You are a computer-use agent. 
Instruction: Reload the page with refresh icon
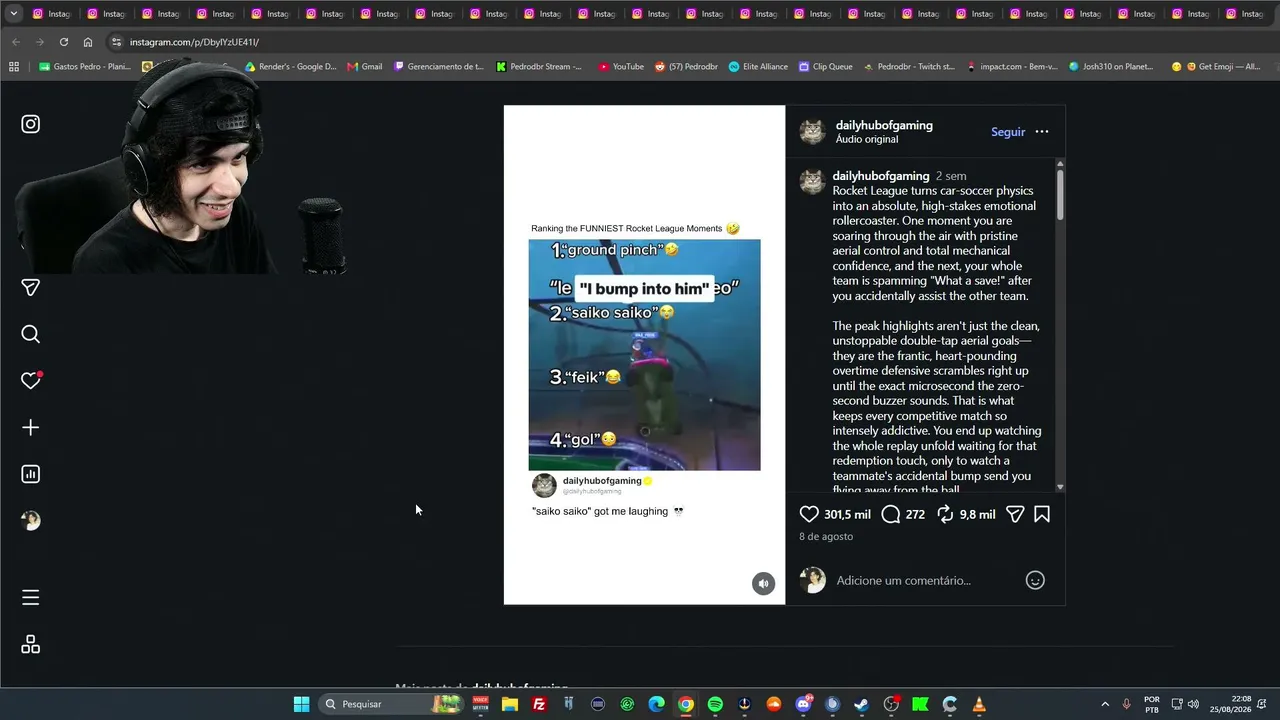pos(64,42)
